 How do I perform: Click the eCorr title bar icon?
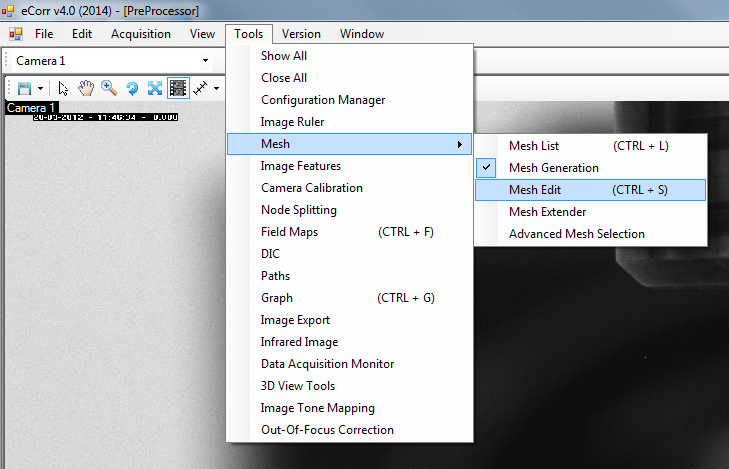click(x=7, y=10)
